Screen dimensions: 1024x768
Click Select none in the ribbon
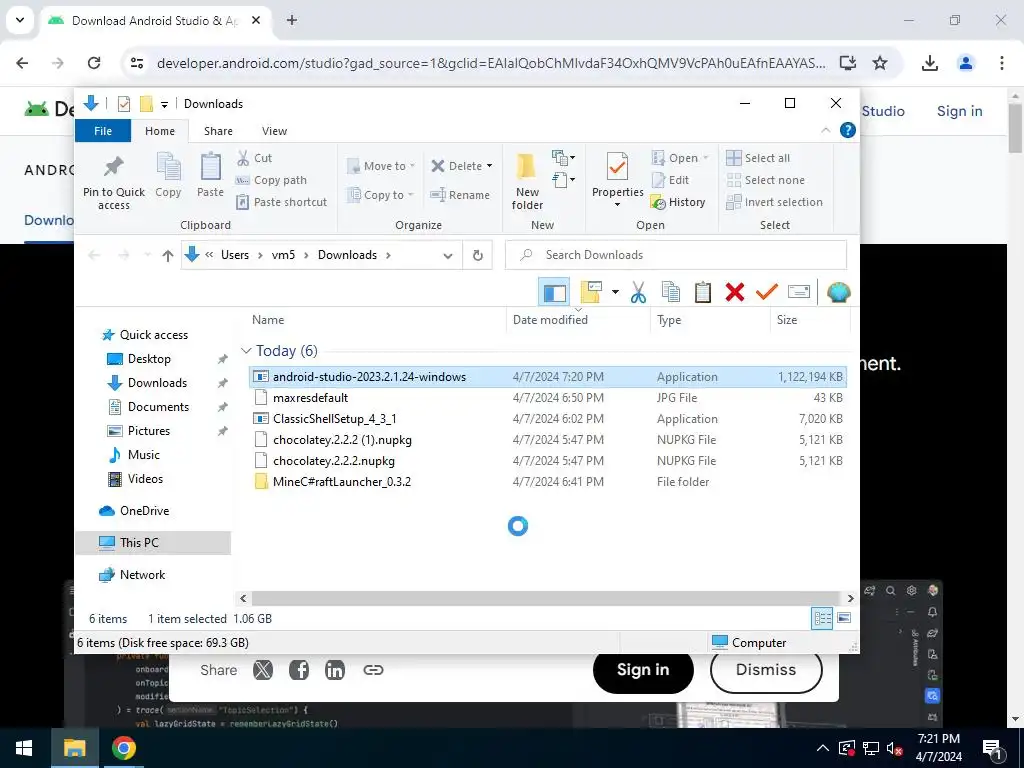(765, 180)
